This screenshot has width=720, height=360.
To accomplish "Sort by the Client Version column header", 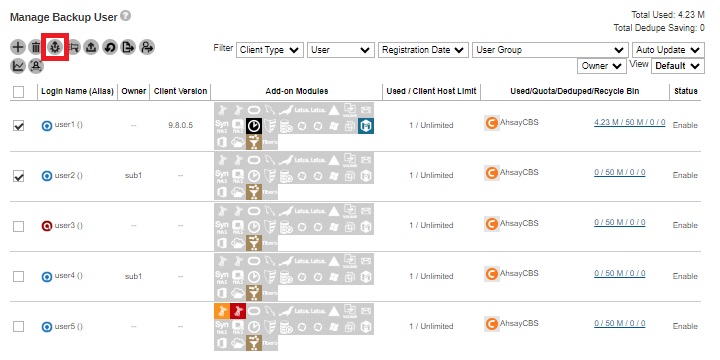I will click(x=180, y=91).
